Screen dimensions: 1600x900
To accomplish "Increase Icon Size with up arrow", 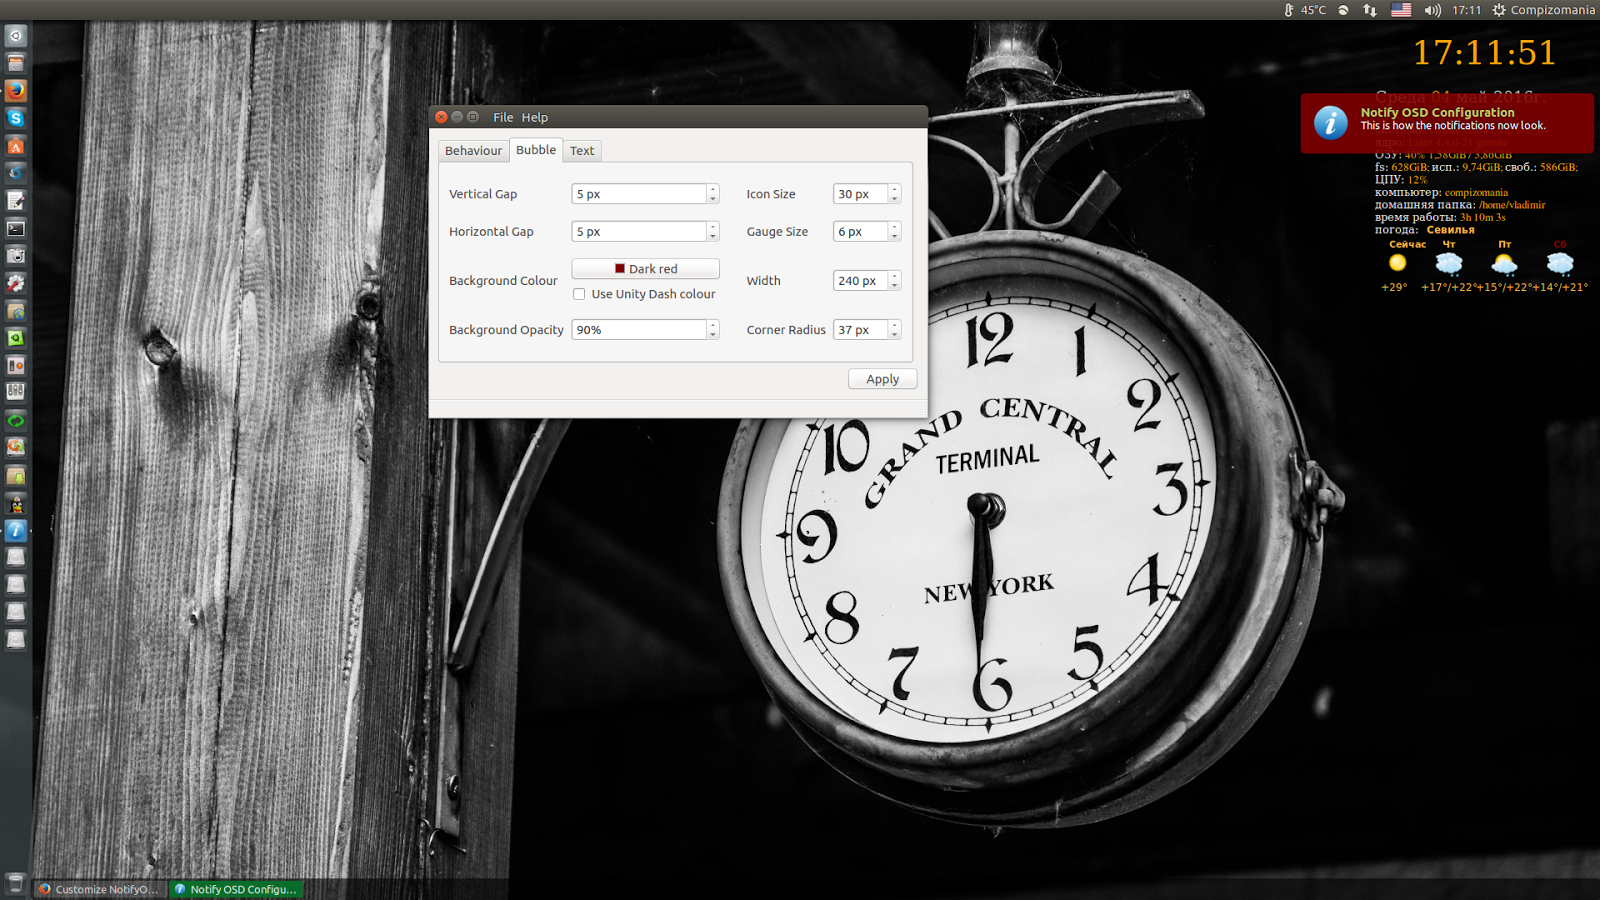I will point(895,189).
